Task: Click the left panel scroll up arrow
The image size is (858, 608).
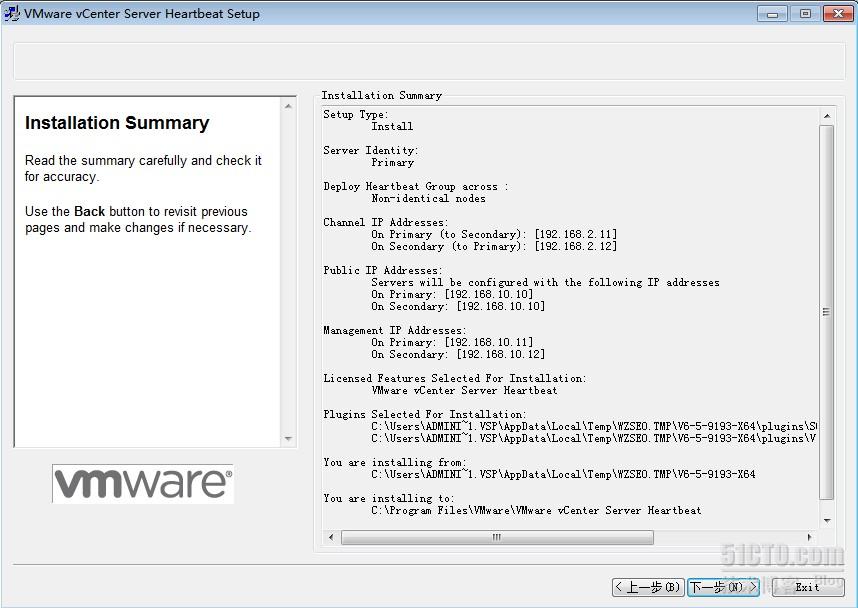Action: click(288, 106)
